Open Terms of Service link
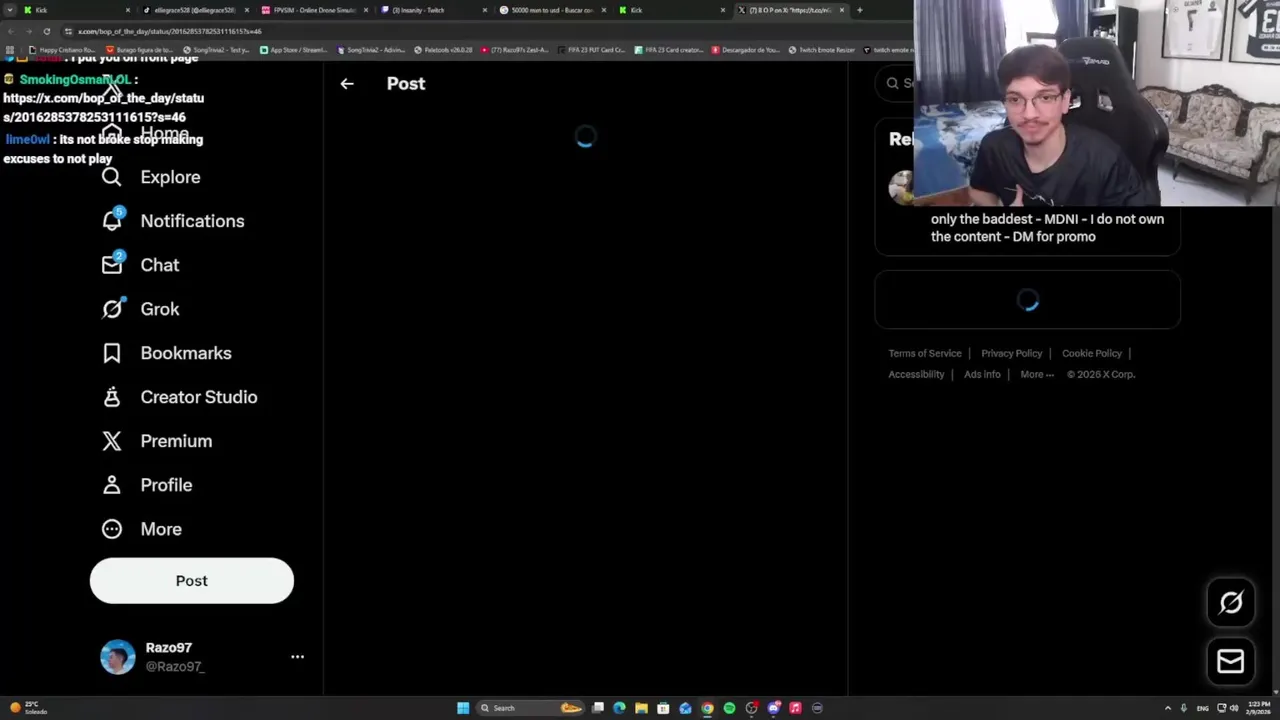The width and height of the screenshot is (1280, 720). click(925, 353)
